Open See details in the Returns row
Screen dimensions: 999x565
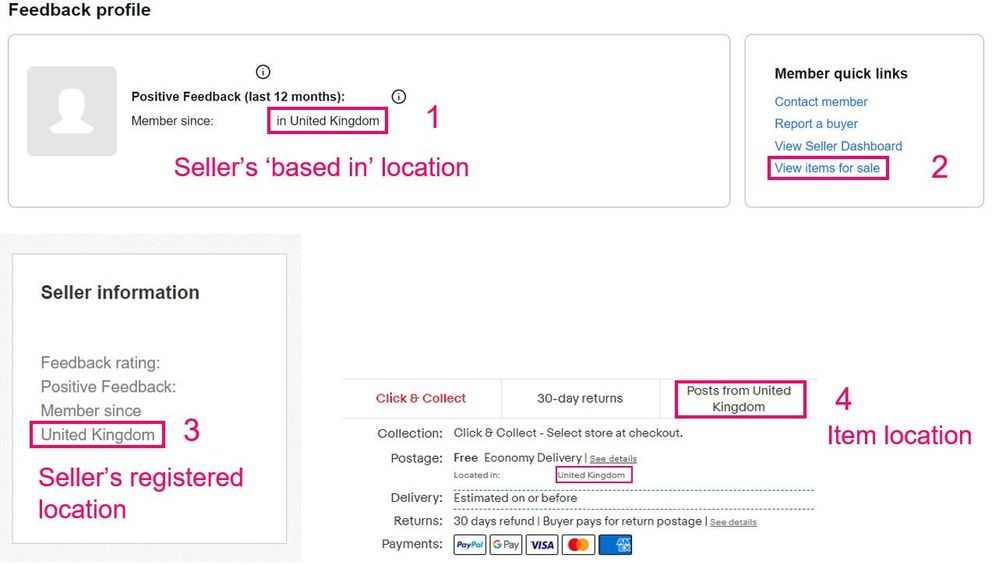point(733,522)
